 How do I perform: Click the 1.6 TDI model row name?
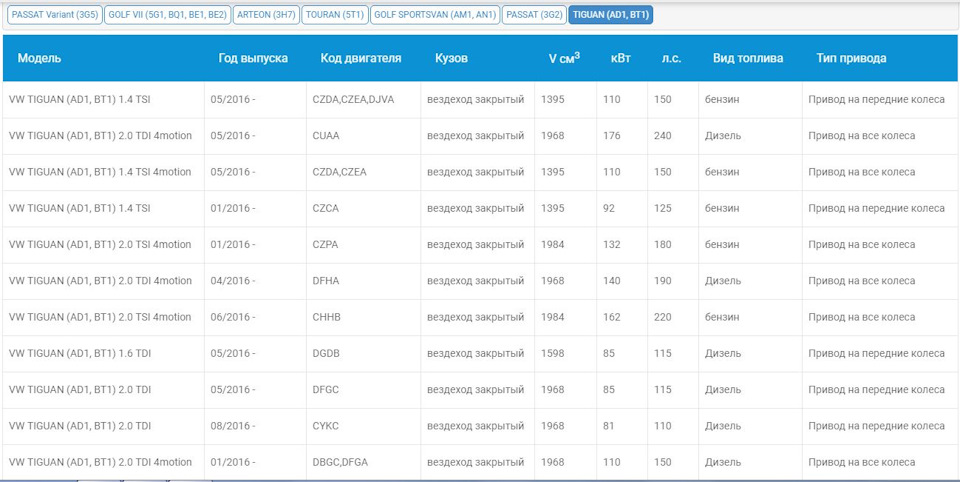point(80,353)
